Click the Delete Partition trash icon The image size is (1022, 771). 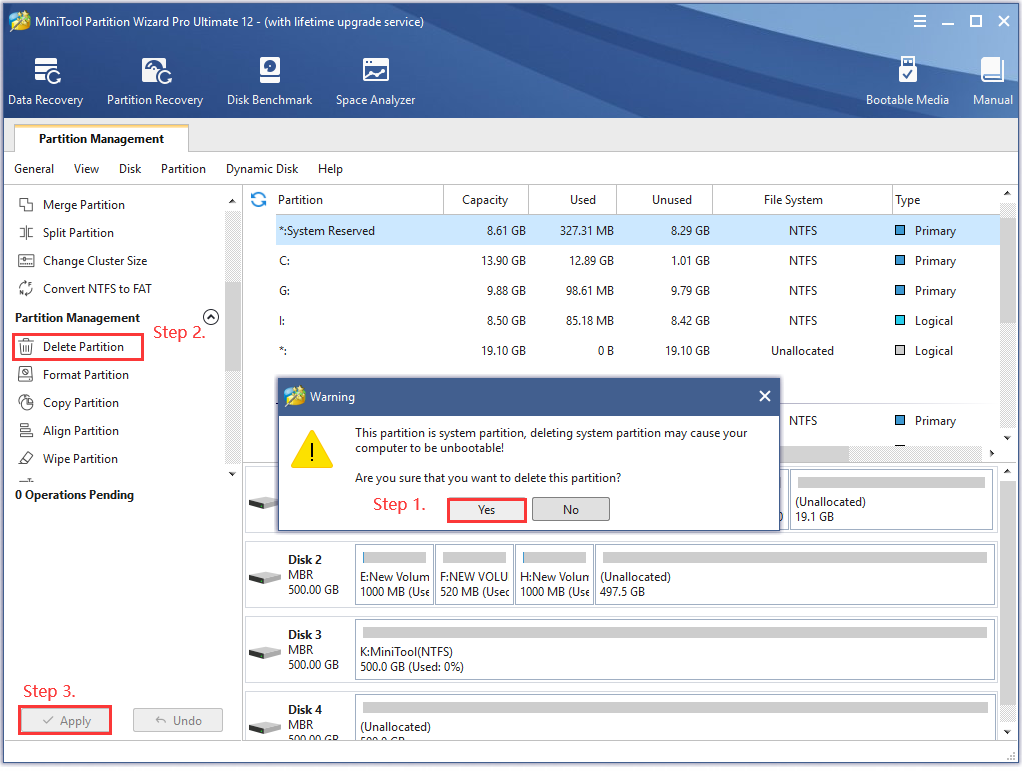point(26,347)
